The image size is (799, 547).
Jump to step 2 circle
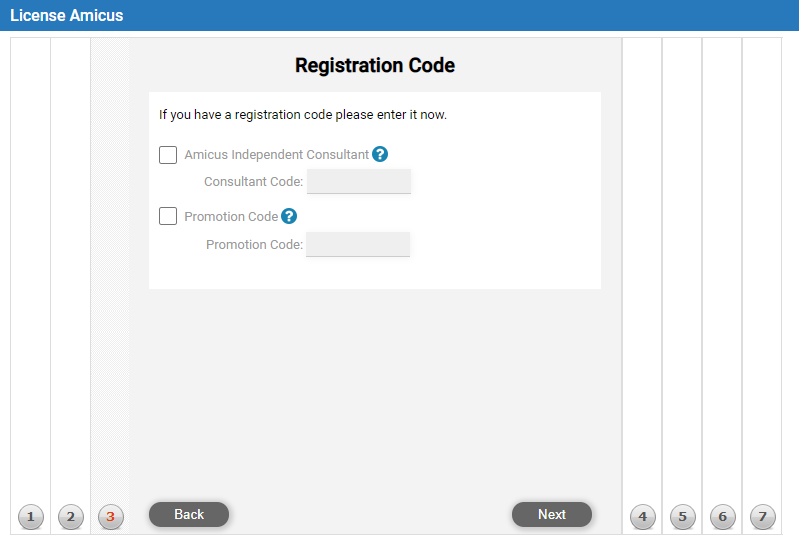pos(71,516)
